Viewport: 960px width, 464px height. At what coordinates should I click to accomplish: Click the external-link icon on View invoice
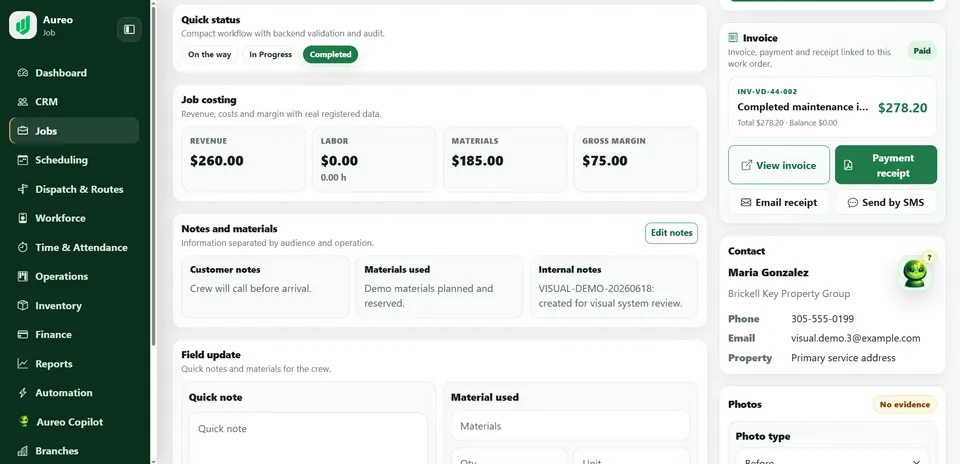746,165
